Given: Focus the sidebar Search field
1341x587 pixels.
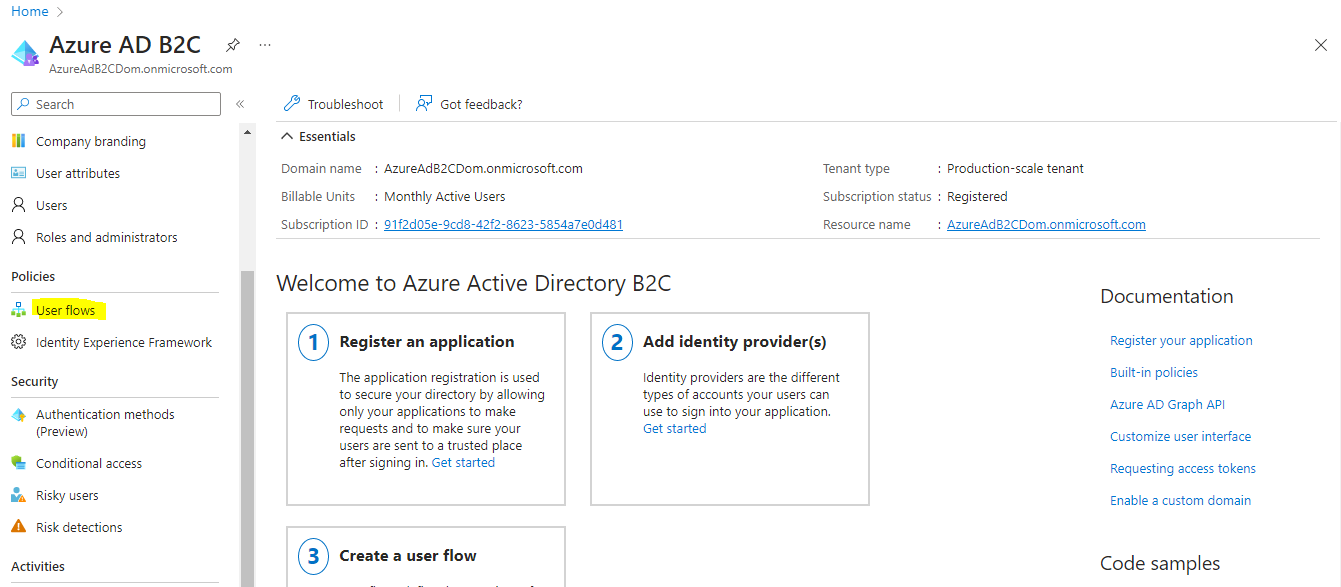Looking at the screenshot, I should coord(116,104).
